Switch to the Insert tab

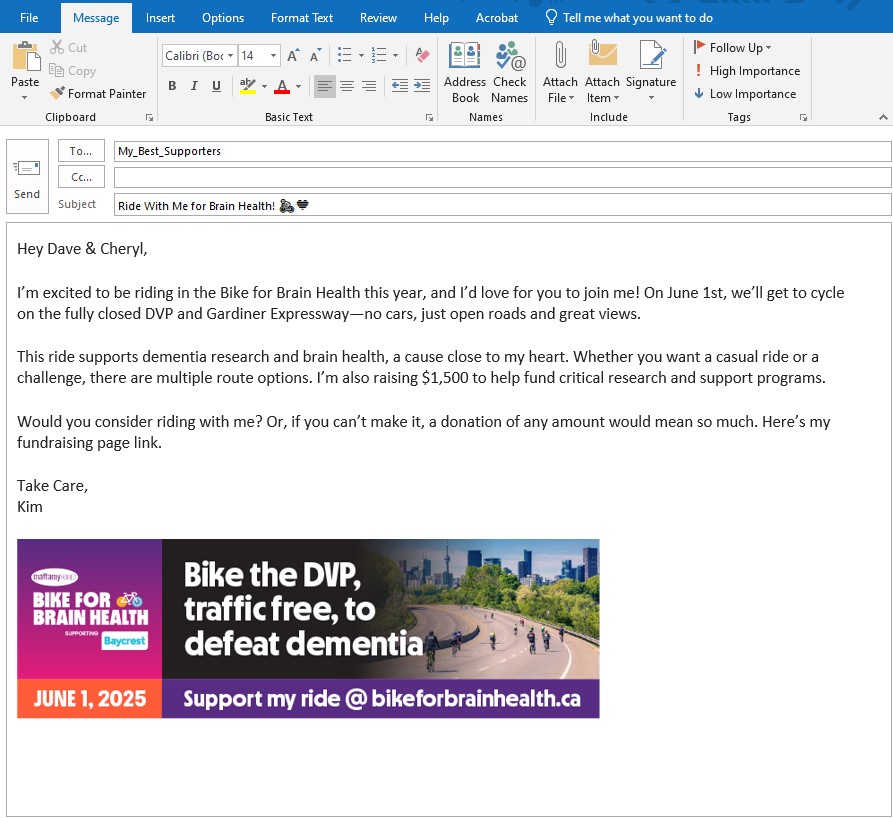point(160,18)
